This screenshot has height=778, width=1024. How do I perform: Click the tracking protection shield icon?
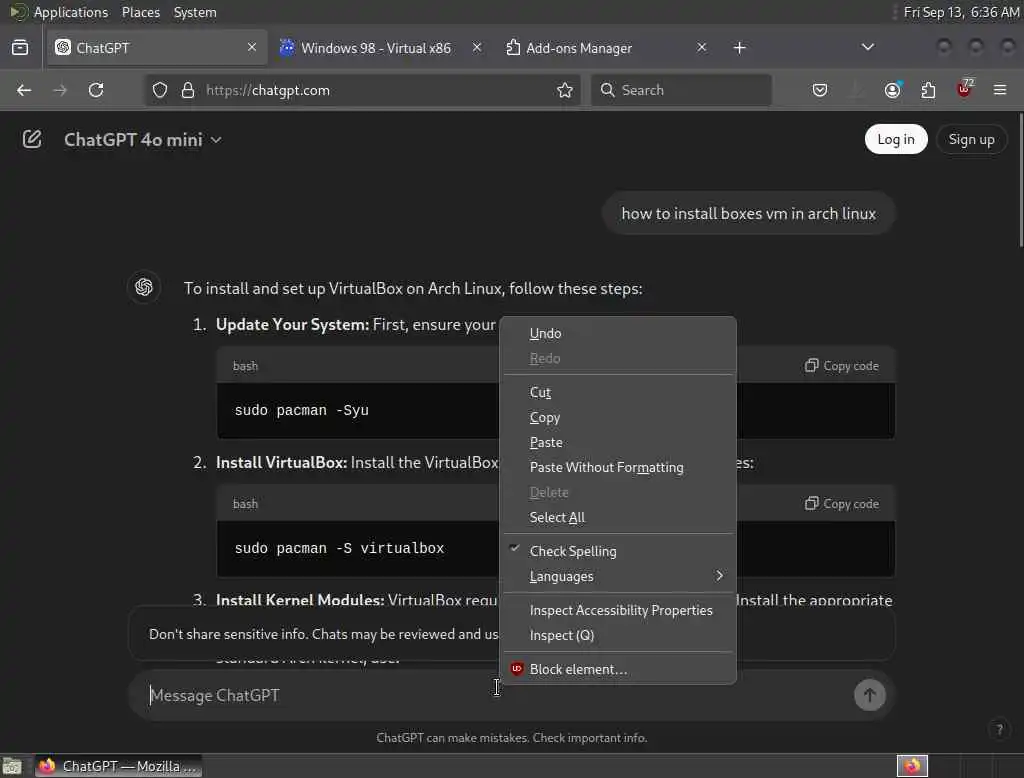pyautogui.click(x=159, y=90)
